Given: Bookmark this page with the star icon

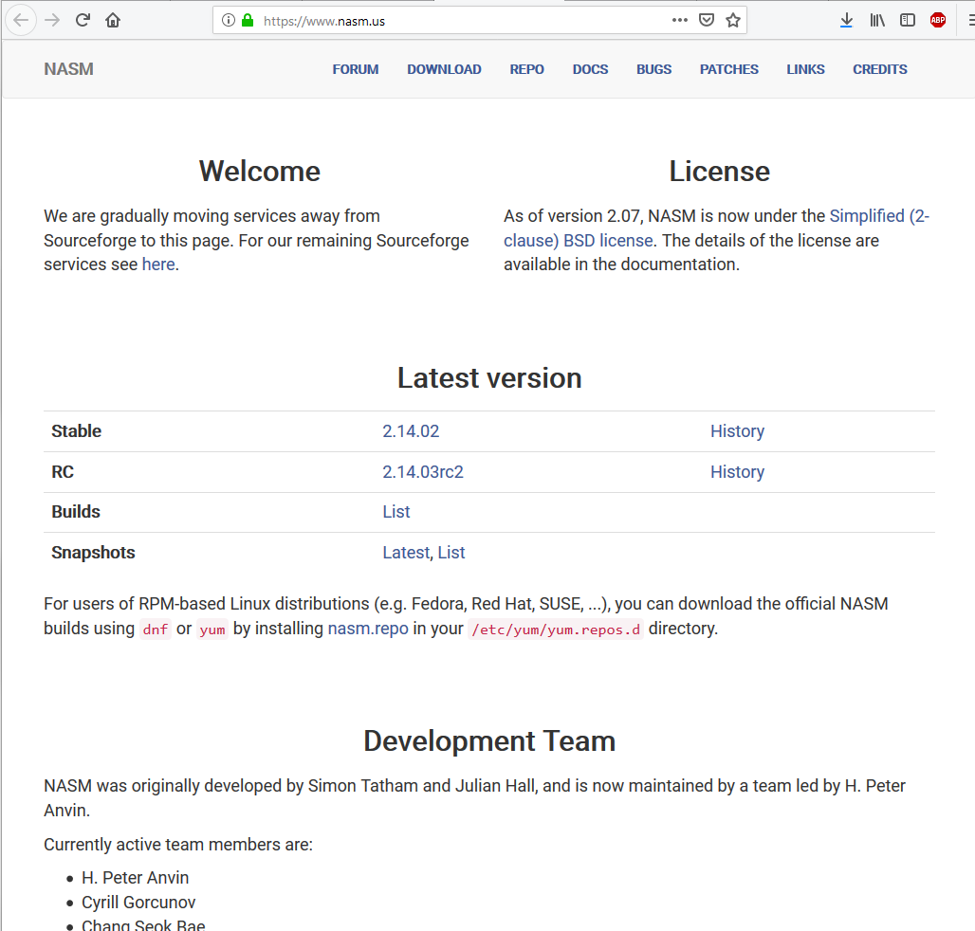Looking at the screenshot, I should (733, 21).
